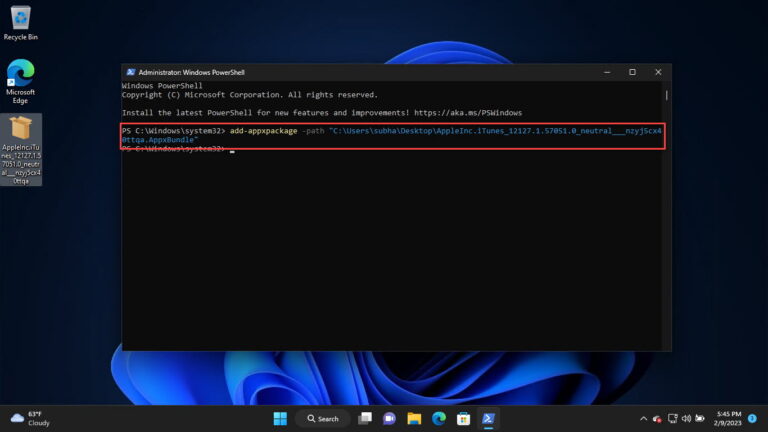Open Task View from the taskbar
The height and width of the screenshot is (432, 768).
(x=365, y=419)
